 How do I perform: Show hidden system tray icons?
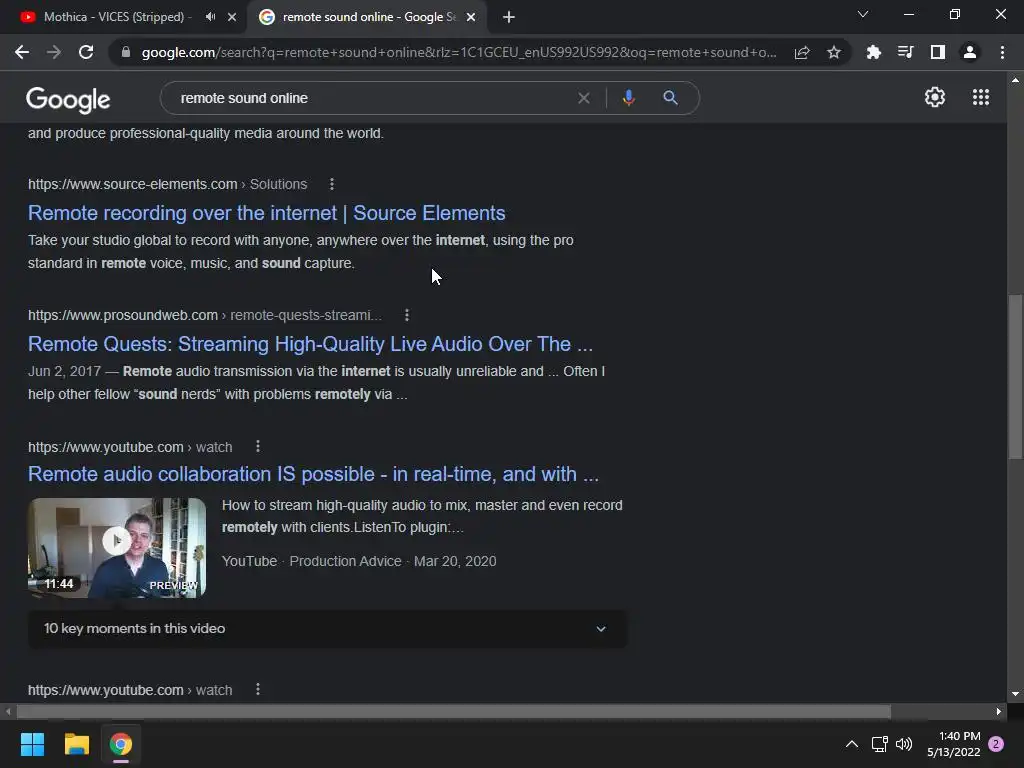852,744
